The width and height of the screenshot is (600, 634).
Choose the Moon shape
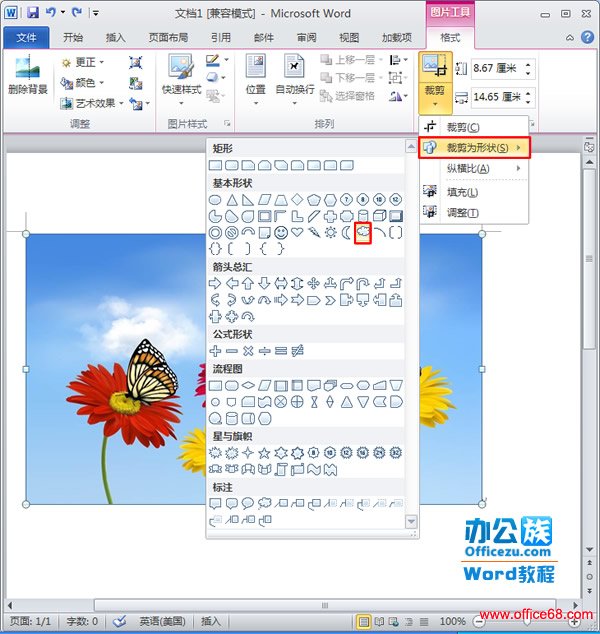tap(346, 232)
